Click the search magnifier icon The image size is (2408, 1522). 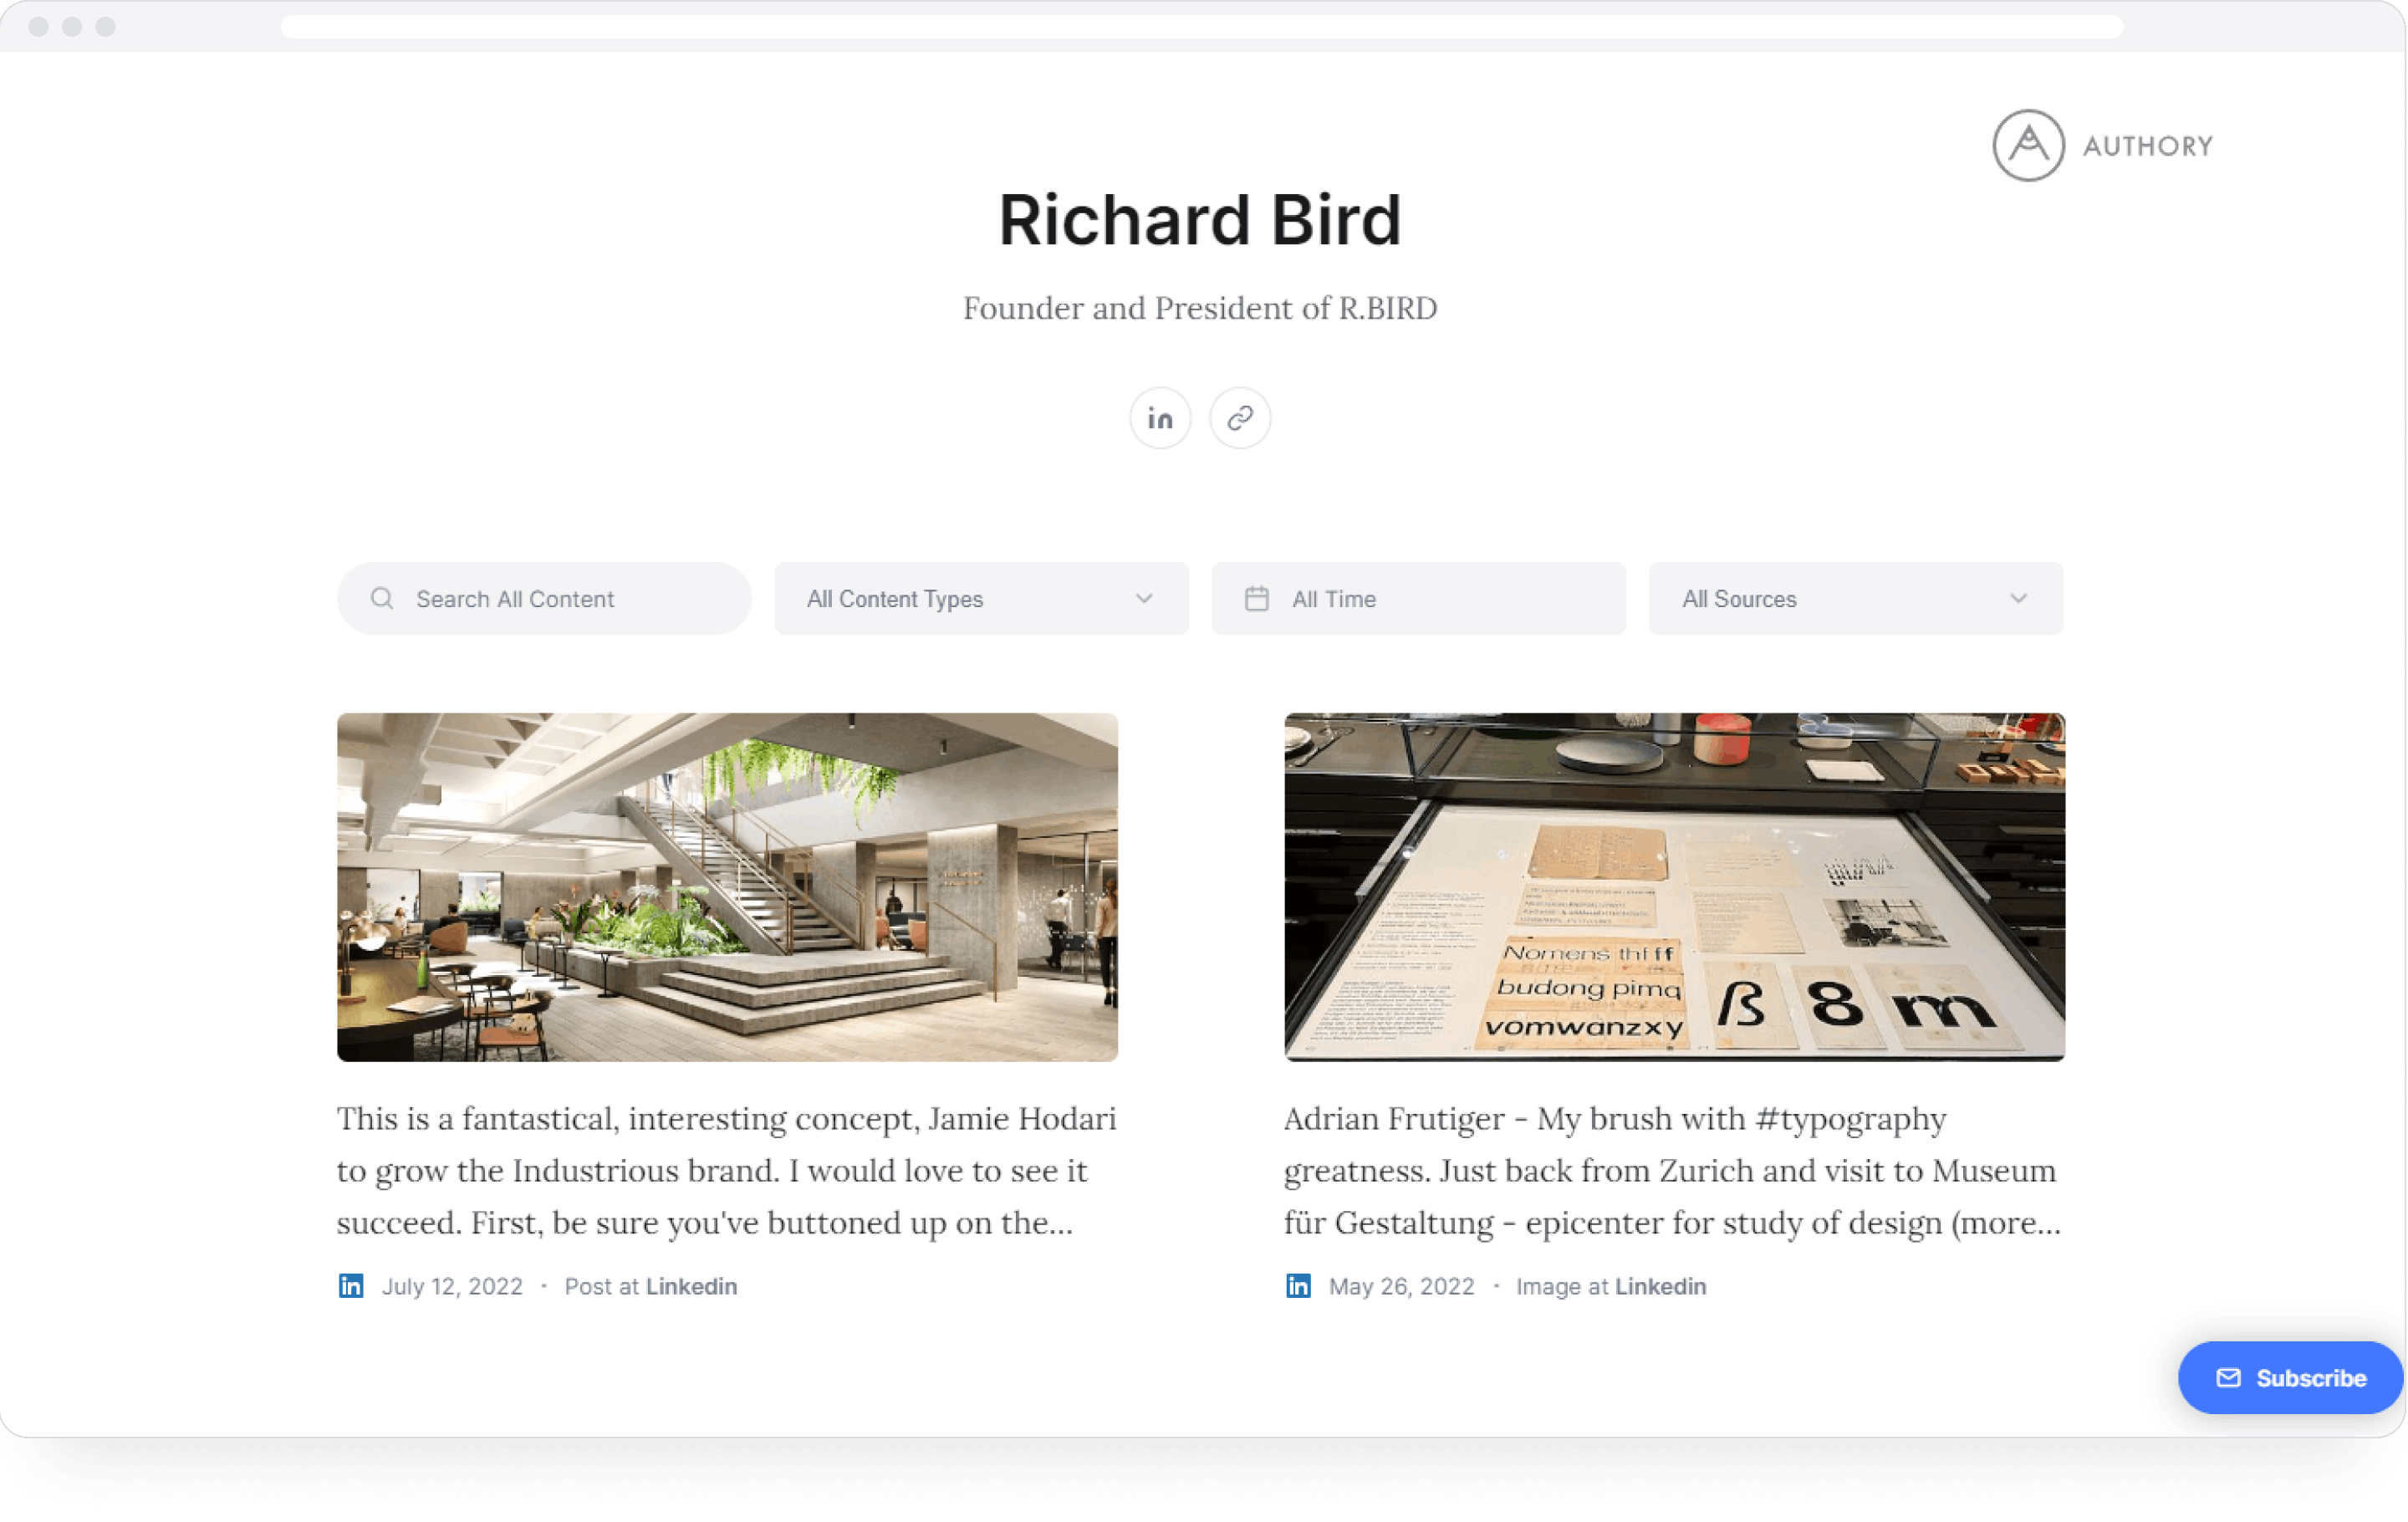point(382,600)
